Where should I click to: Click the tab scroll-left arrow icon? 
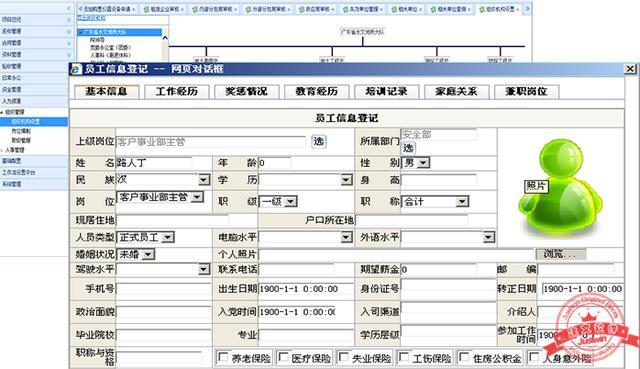click(x=80, y=9)
